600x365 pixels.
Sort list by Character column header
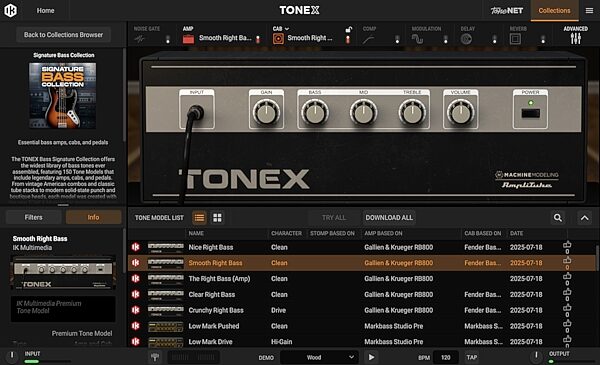click(286, 233)
